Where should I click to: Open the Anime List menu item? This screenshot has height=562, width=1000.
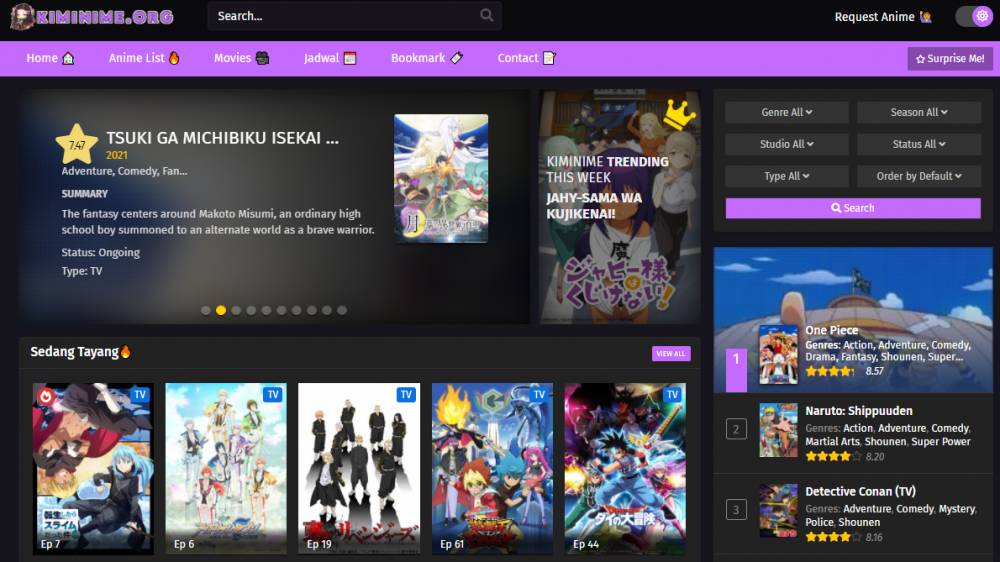[x=143, y=58]
